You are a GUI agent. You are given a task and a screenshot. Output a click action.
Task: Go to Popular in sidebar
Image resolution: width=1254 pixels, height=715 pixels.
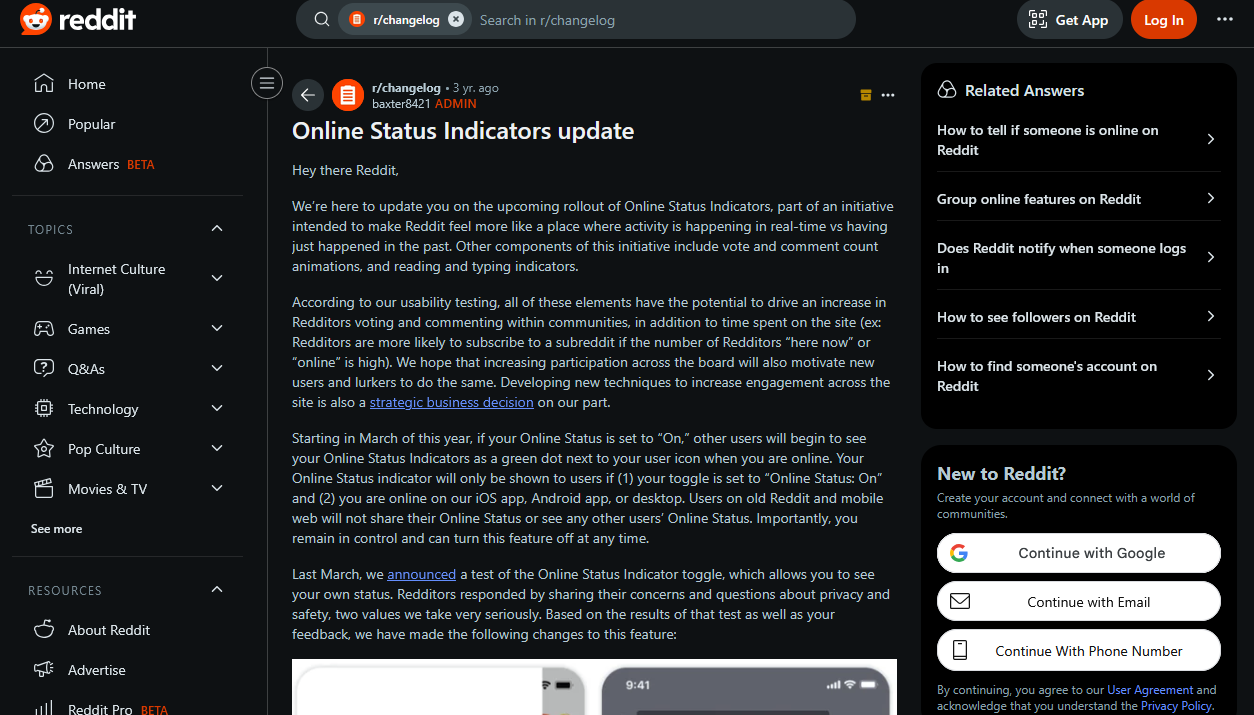(91, 124)
